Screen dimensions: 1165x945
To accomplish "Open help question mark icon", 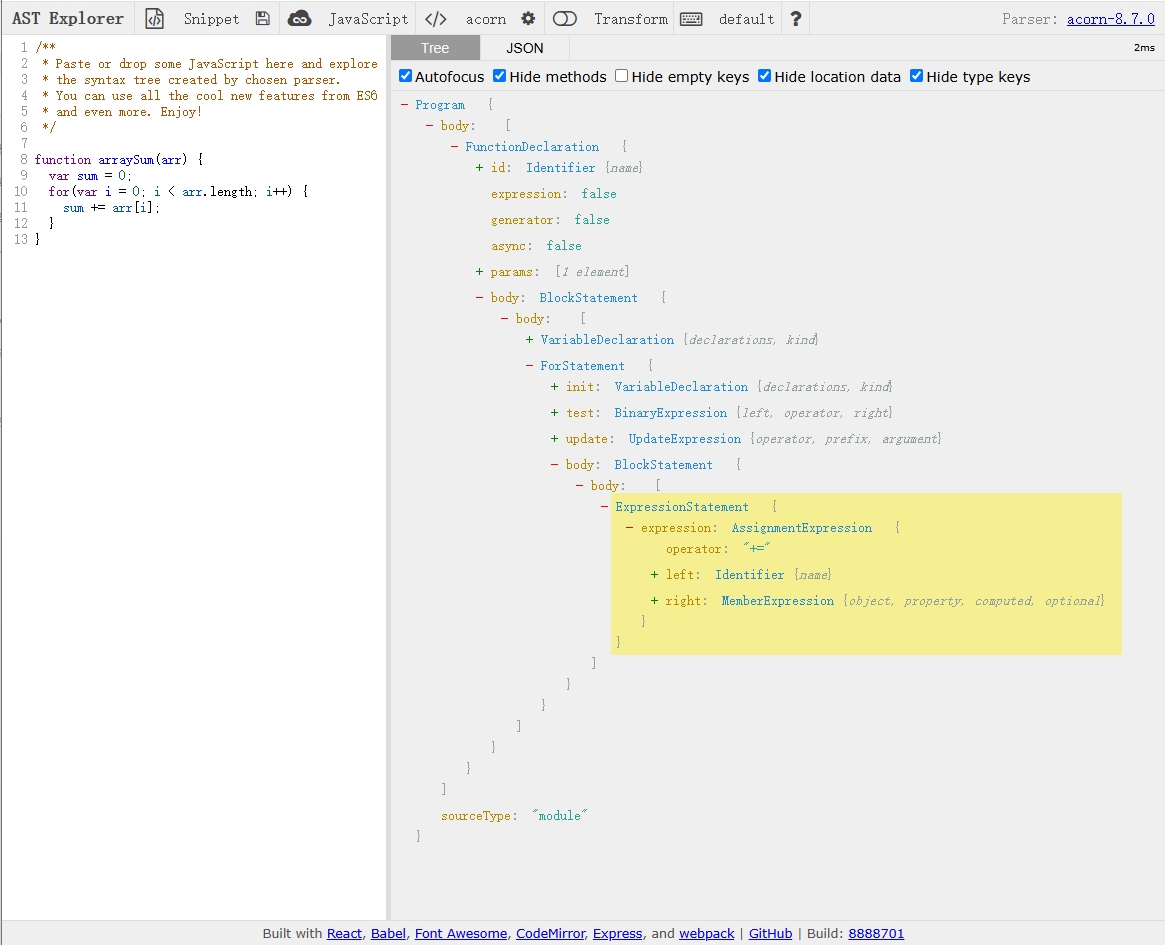I will pyautogui.click(x=795, y=19).
